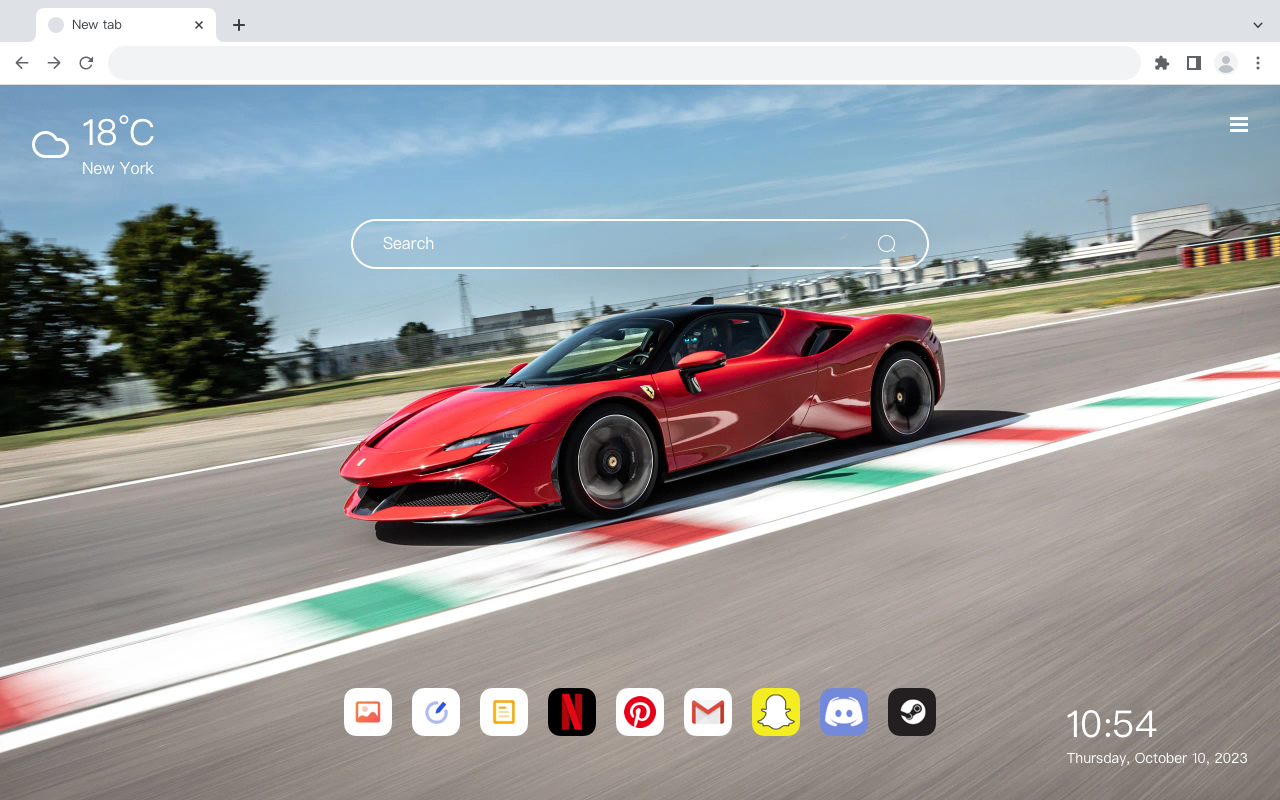Focus the browser address bar

[x=624, y=63]
